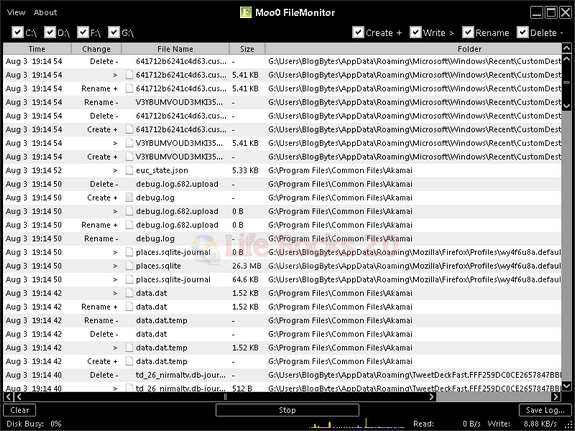Uncheck the D:\ drive checkbox
Viewport: 575px width, 431px height.
pyautogui.click(x=50, y=32)
